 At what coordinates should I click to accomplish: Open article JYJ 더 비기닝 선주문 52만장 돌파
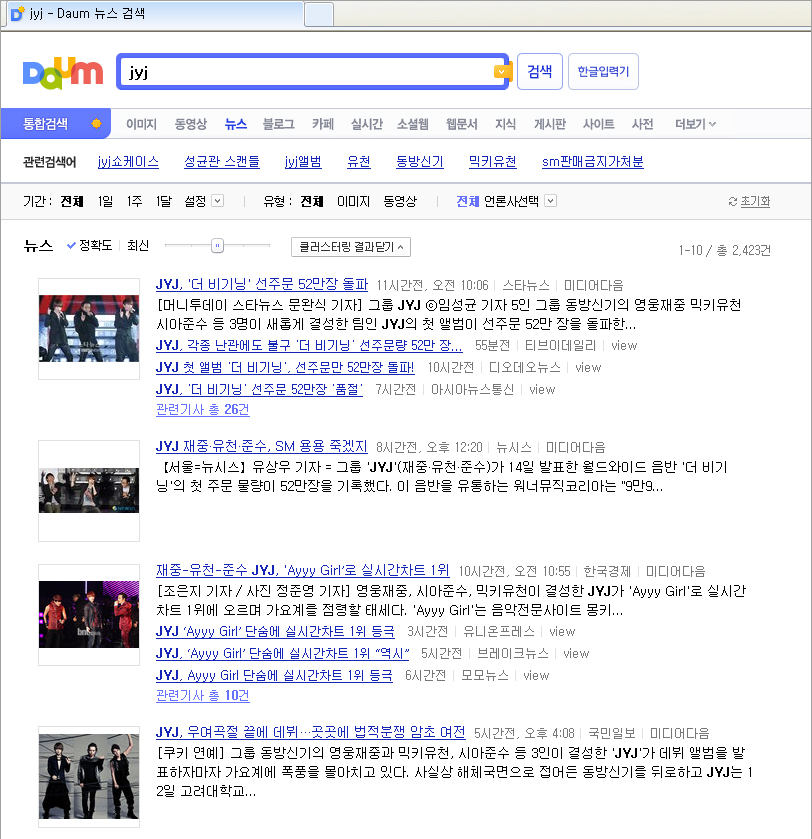[x=262, y=284]
